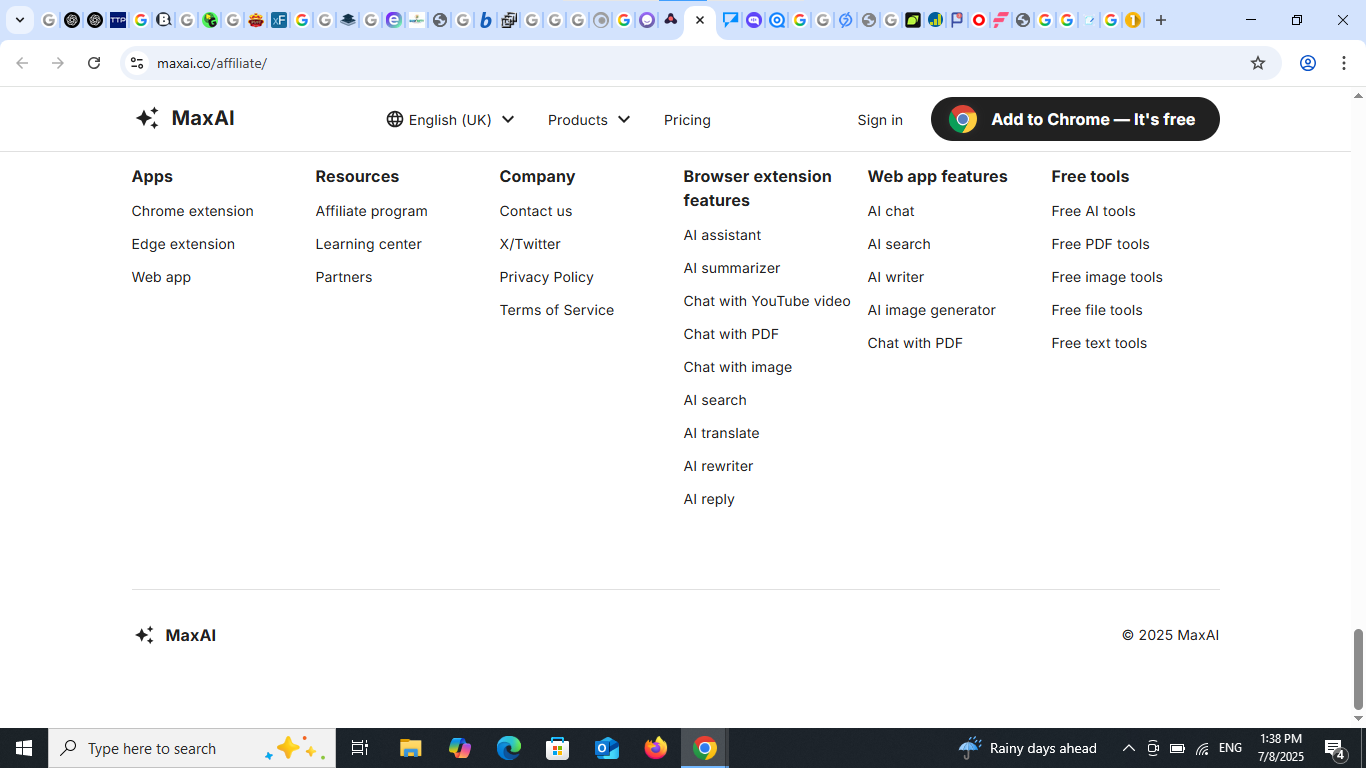Open Learning center
Image resolution: width=1366 pixels, height=768 pixels.
point(369,244)
